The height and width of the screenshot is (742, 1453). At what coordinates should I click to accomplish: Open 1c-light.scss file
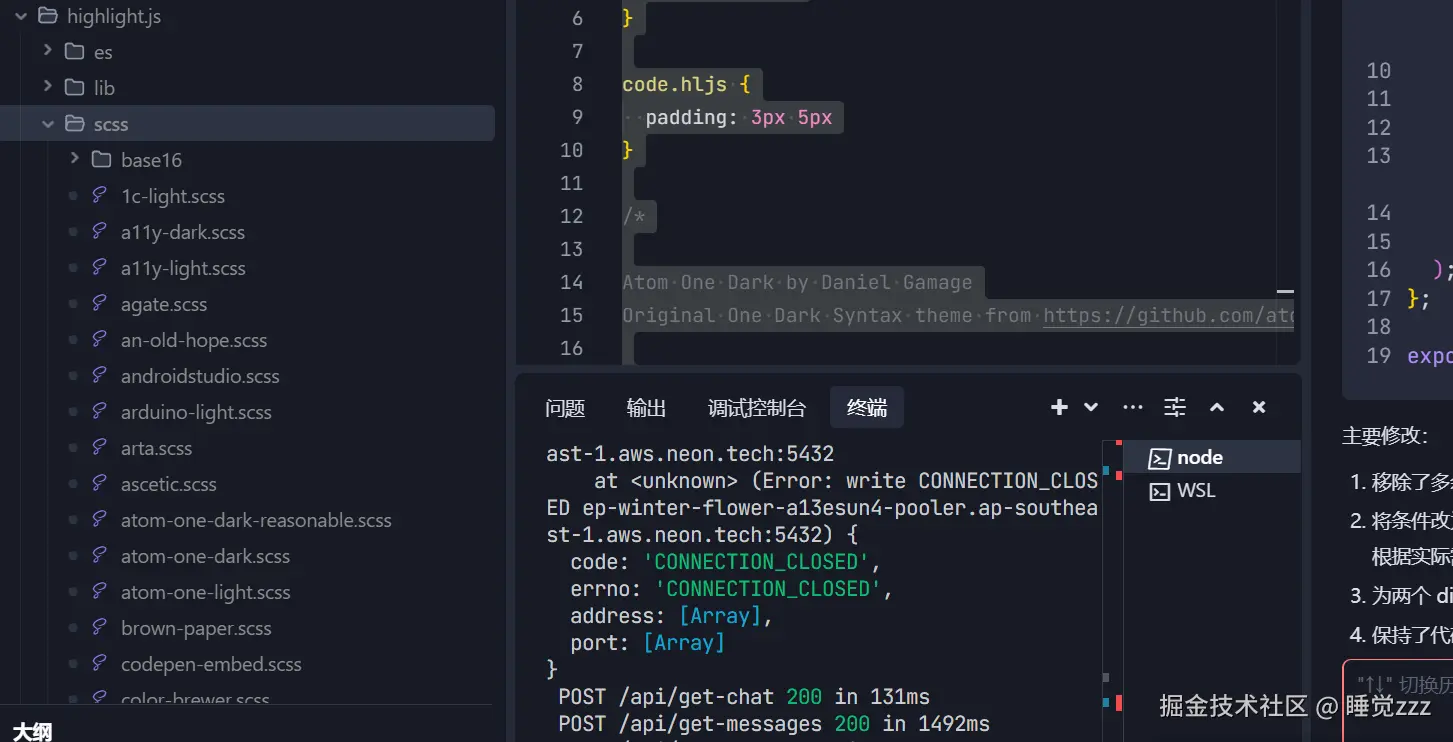pos(173,196)
